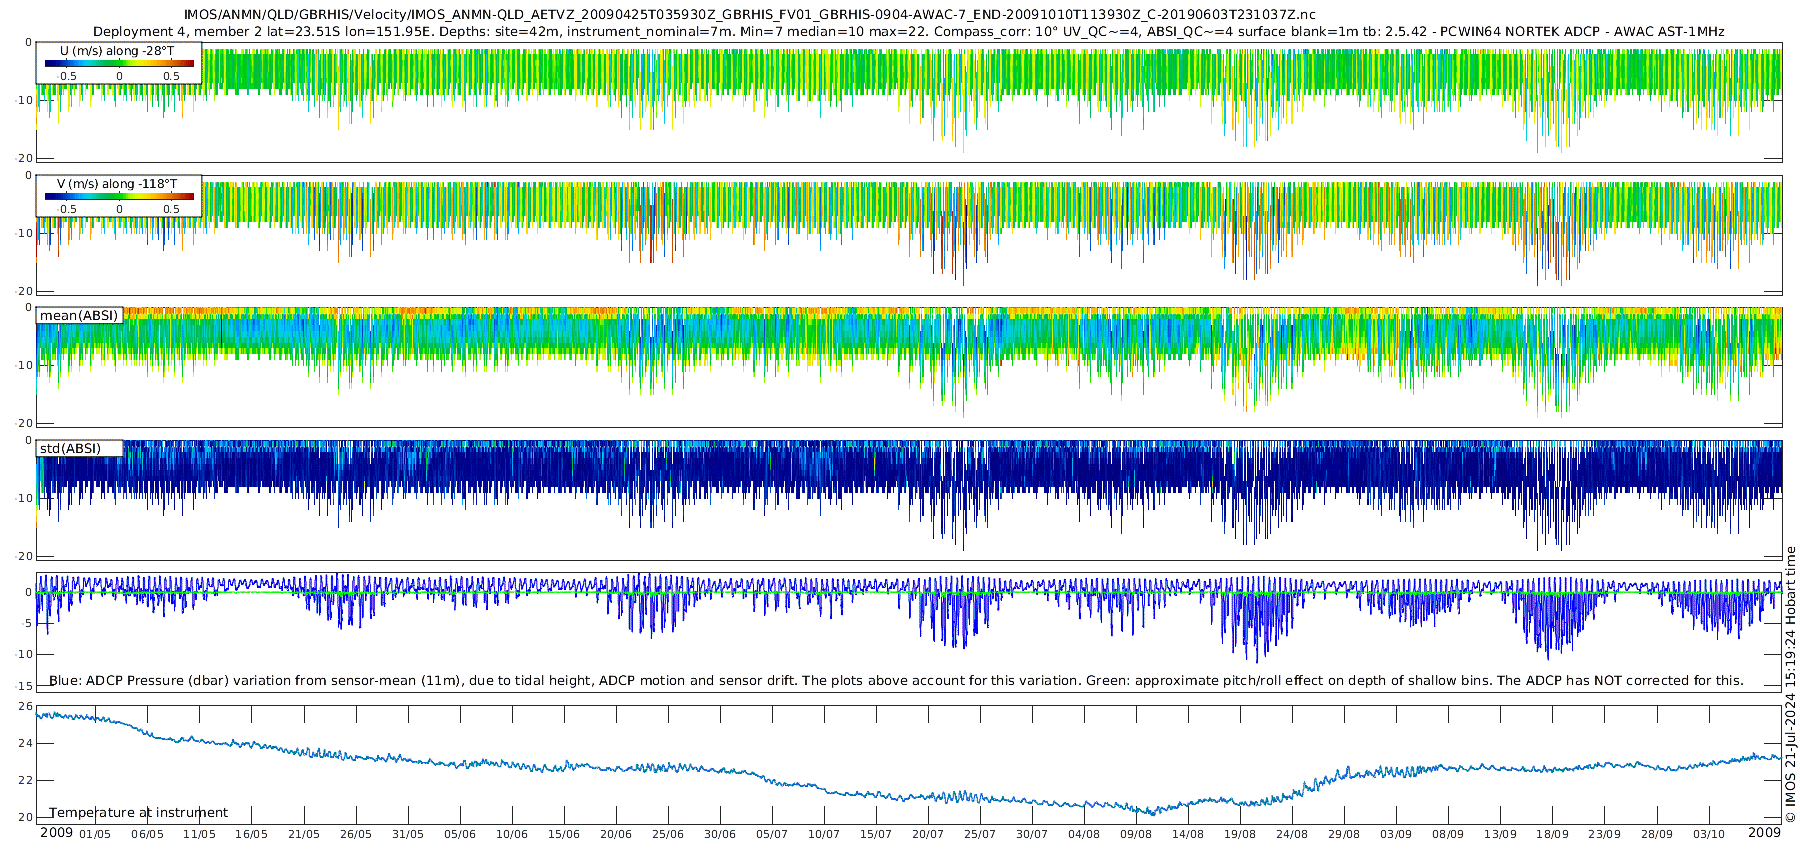Click the 30/06 date tick label
The width and height of the screenshot is (1800, 850).
(x=719, y=834)
